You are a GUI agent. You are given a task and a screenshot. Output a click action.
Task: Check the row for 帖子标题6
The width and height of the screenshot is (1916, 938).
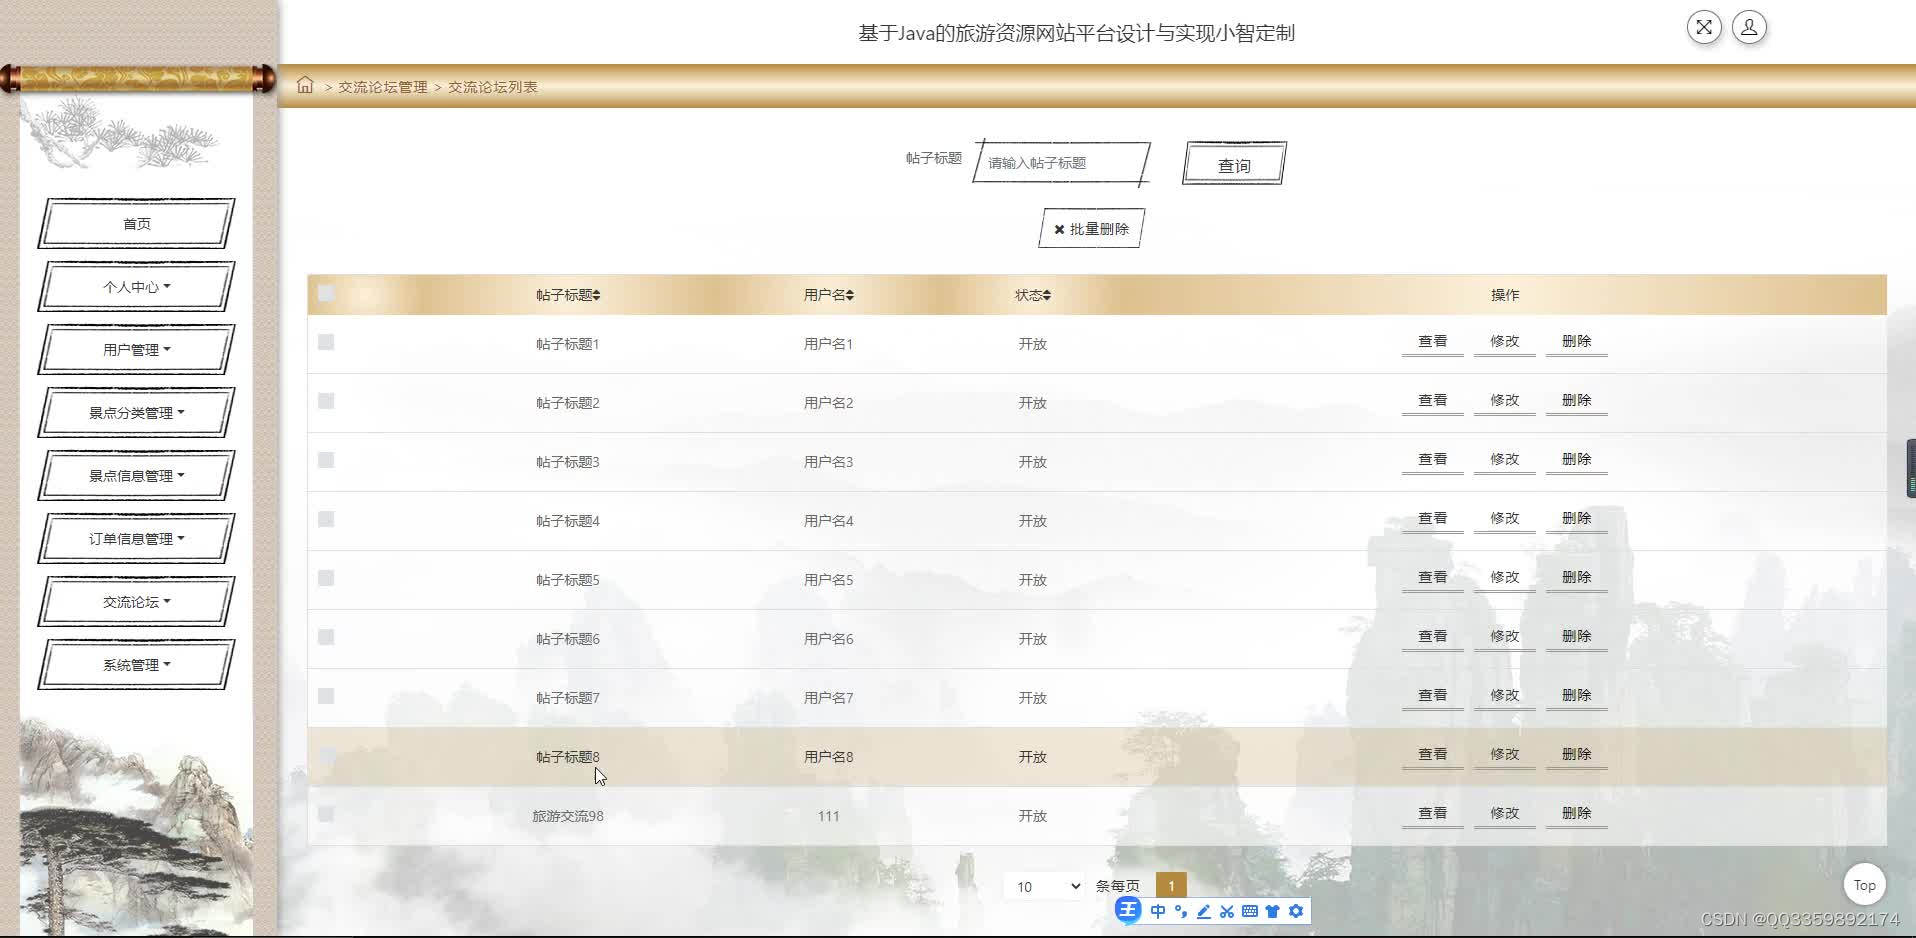pyautogui.click(x=326, y=637)
